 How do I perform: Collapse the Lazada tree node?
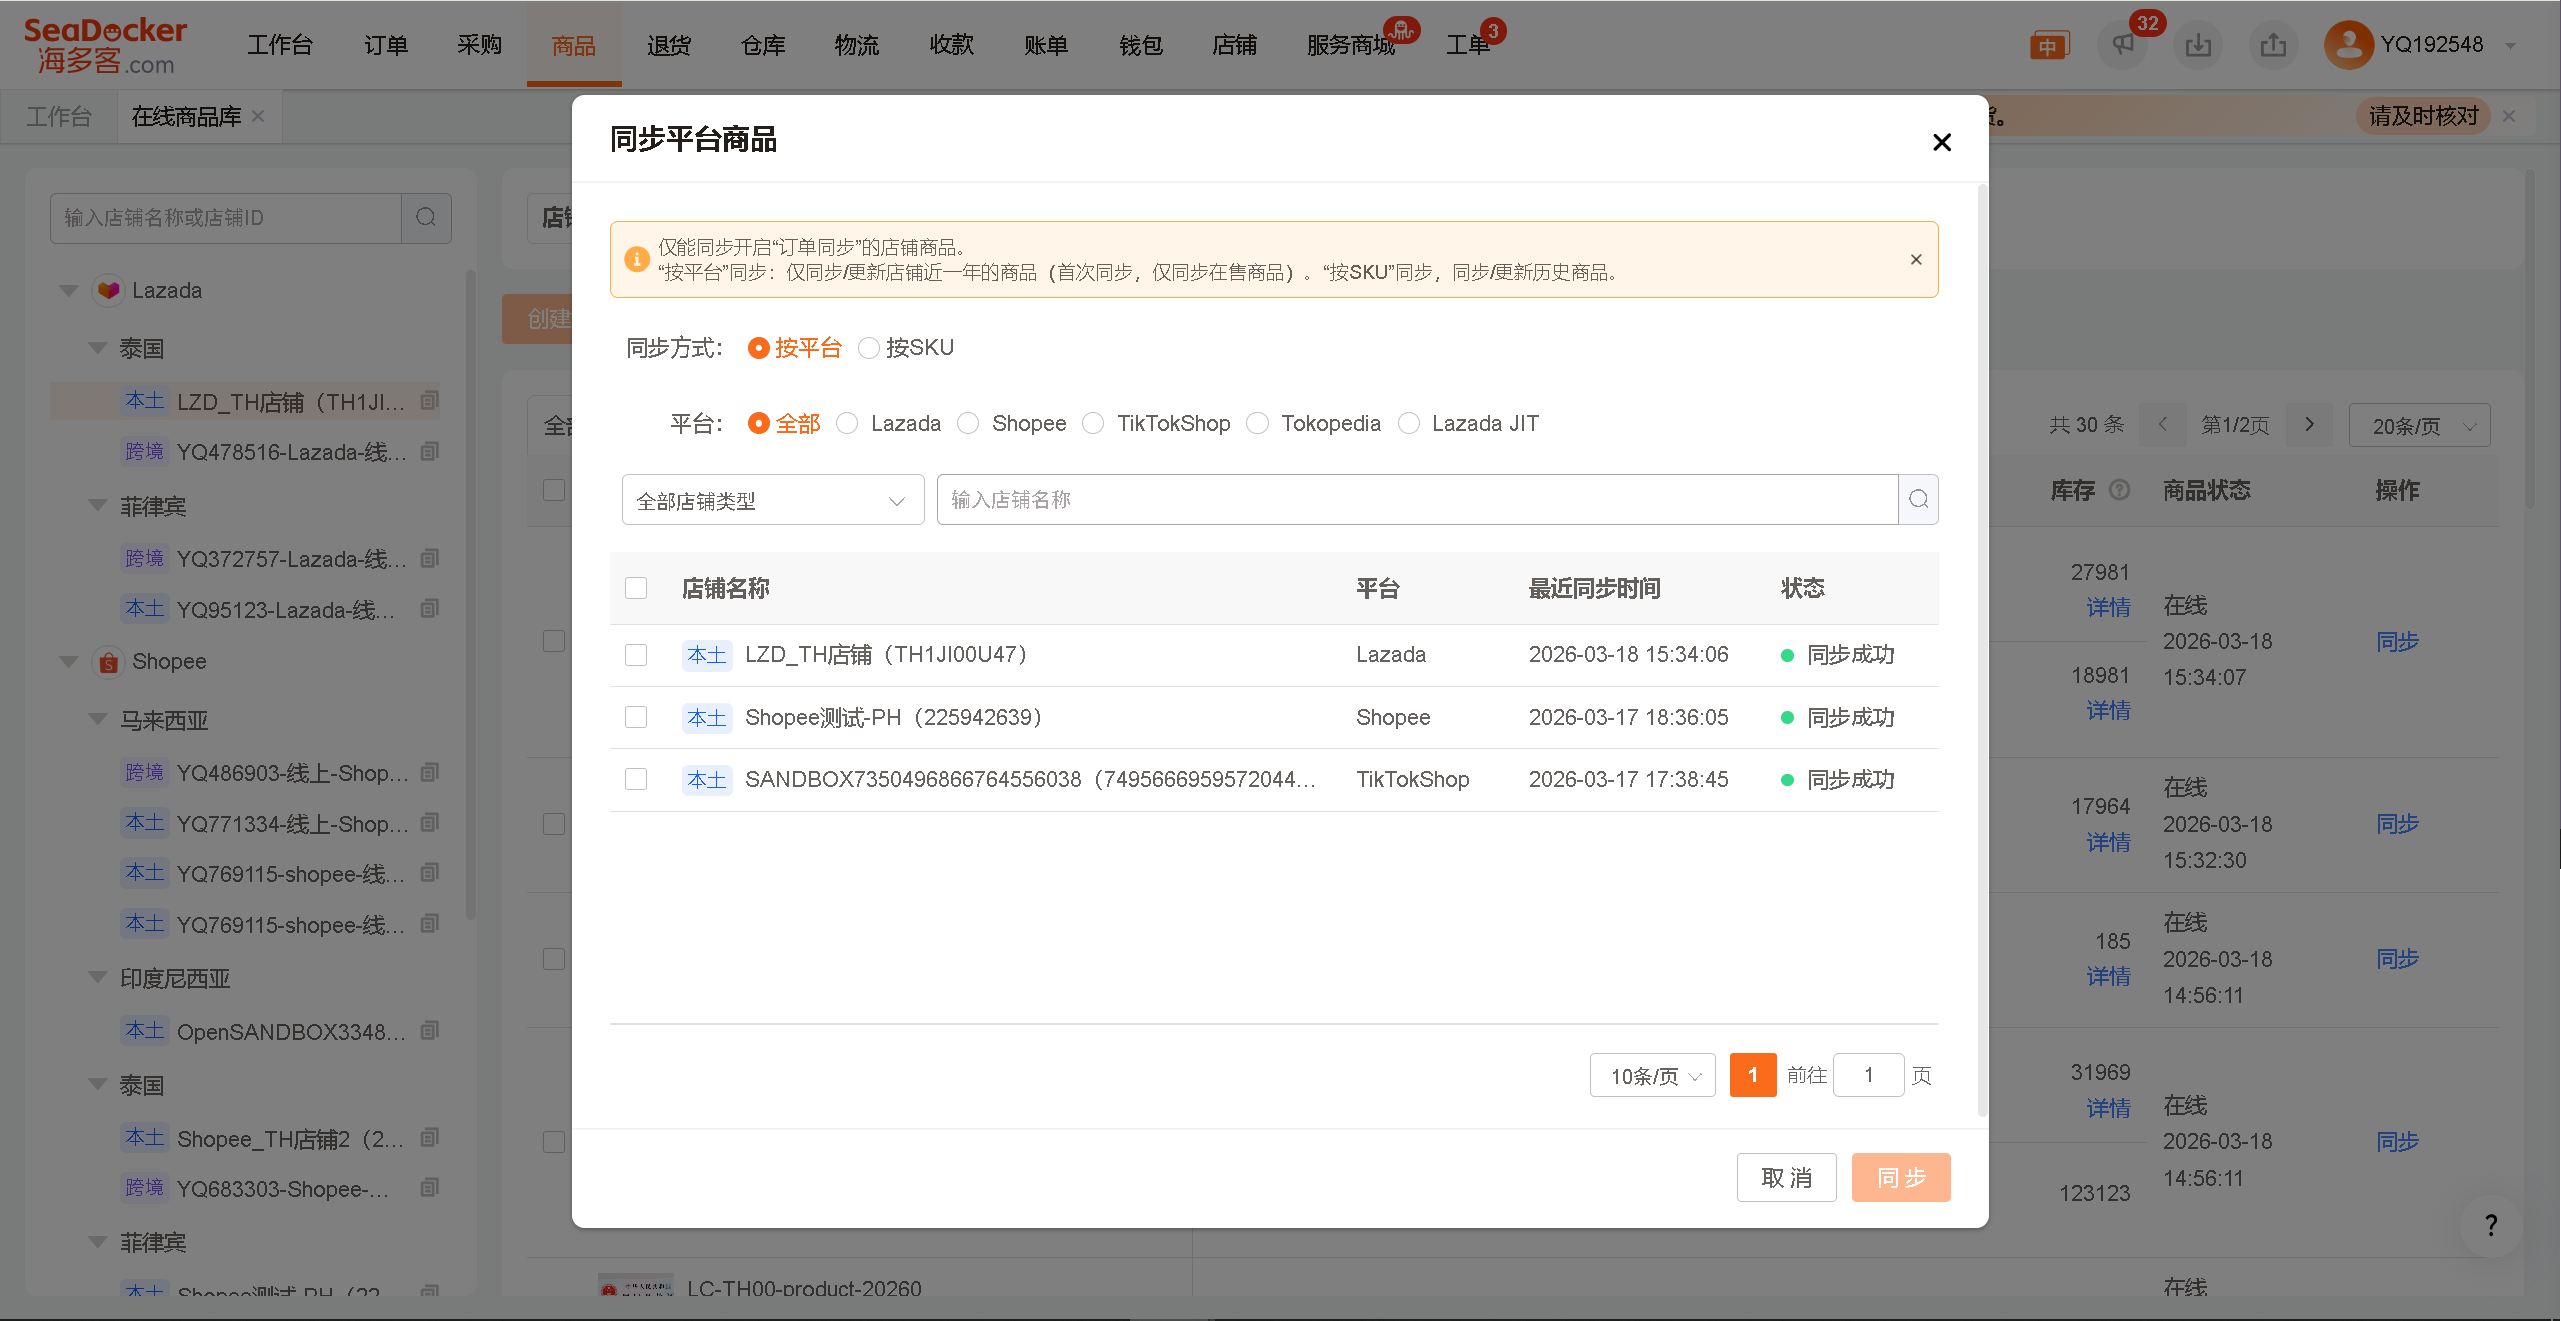pyautogui.click(x=69, y=291)
